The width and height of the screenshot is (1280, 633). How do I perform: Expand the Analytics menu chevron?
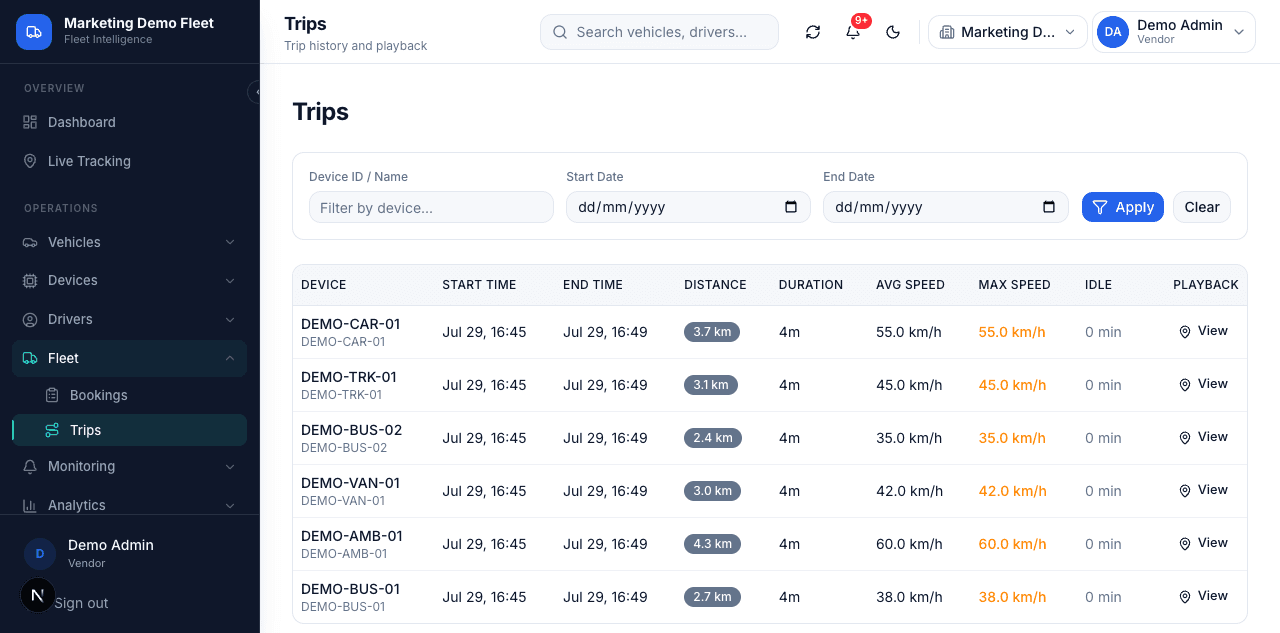coord(230,505)
